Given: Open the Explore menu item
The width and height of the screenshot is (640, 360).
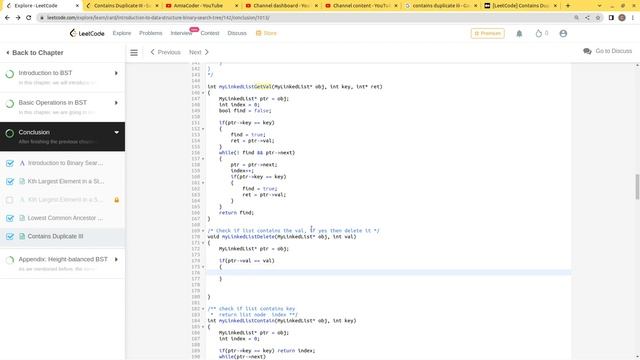Looking at the screenshot, I should pos(122,33).
